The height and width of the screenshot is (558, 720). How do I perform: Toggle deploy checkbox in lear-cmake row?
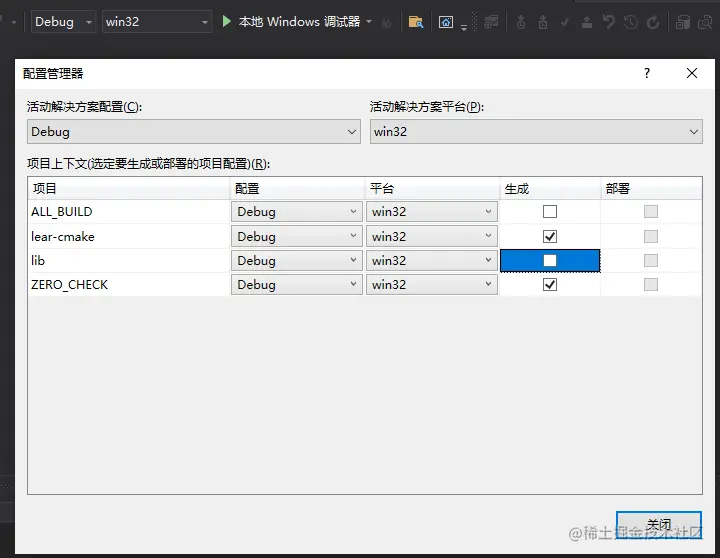click(x=651, y=236)
